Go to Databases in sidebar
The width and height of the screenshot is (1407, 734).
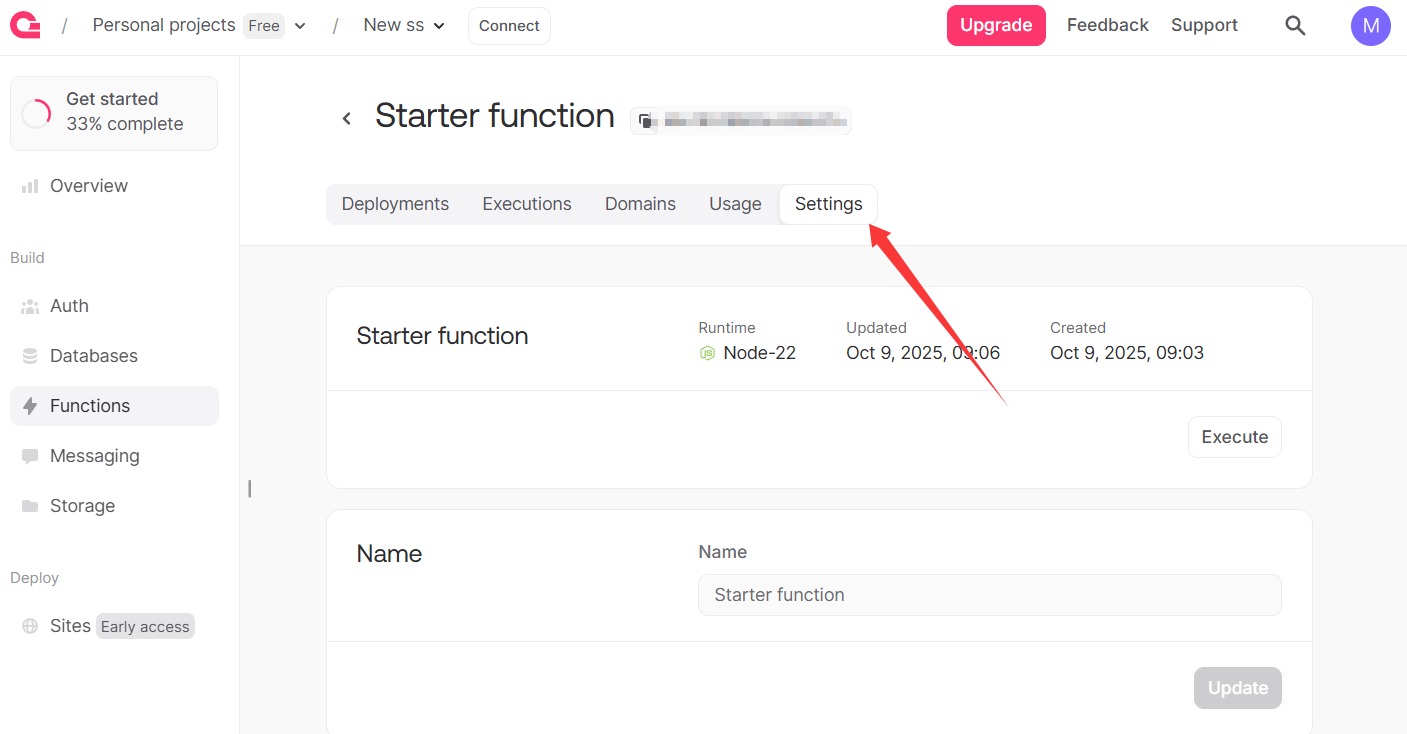point(93,356)
